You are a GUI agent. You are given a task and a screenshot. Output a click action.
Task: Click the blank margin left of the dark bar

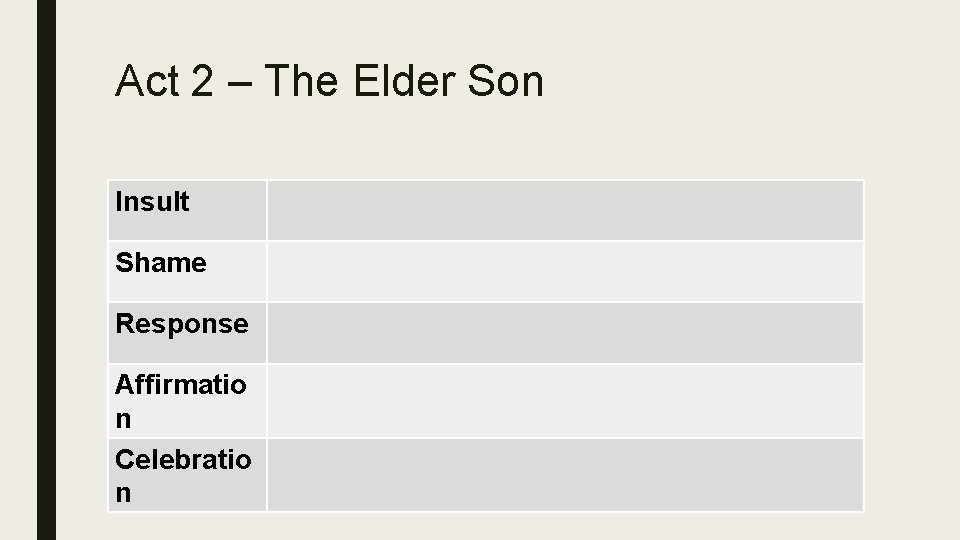[x=18, y=270]
